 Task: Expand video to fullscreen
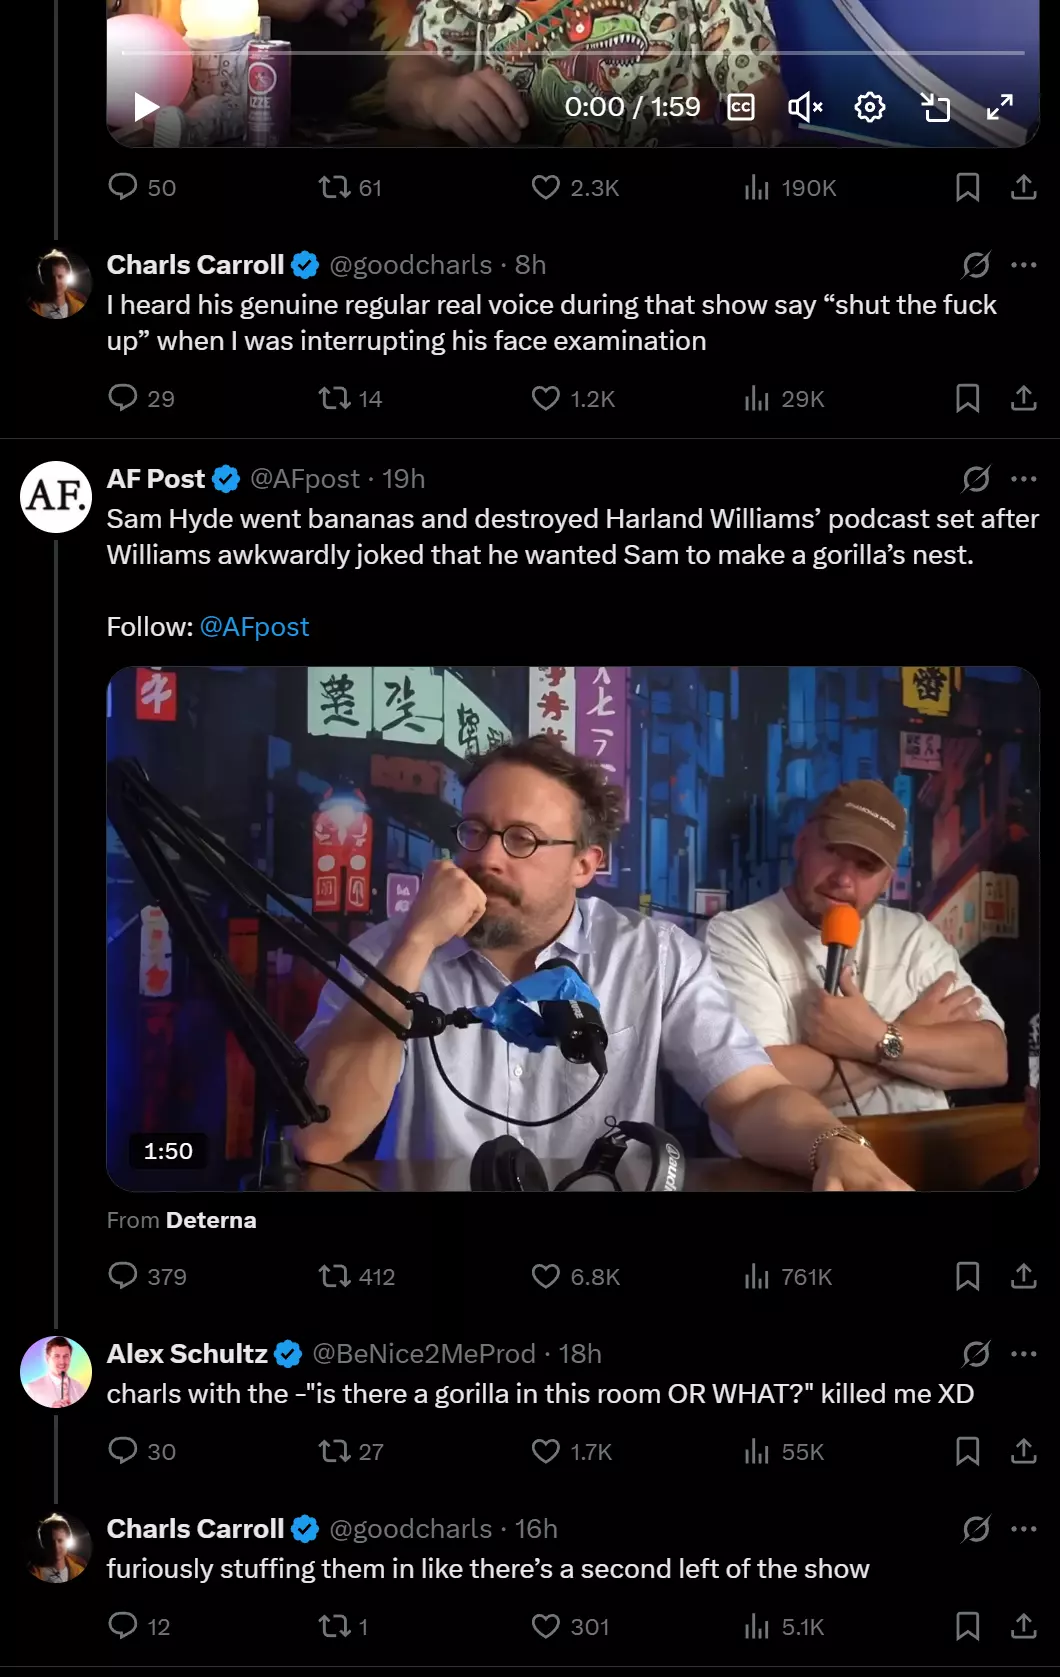tap(1000, 107)
